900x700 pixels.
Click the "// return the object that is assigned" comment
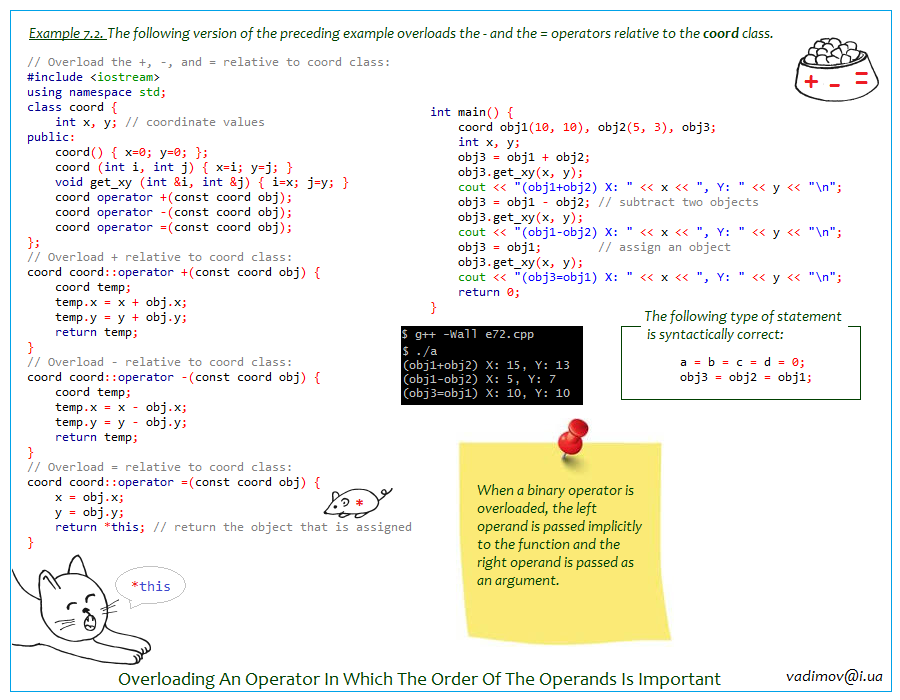coord(282,527)
